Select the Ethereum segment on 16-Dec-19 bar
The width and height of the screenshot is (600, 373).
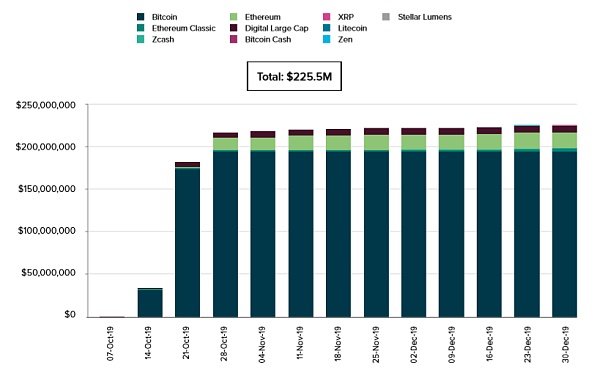pos(489,142)
